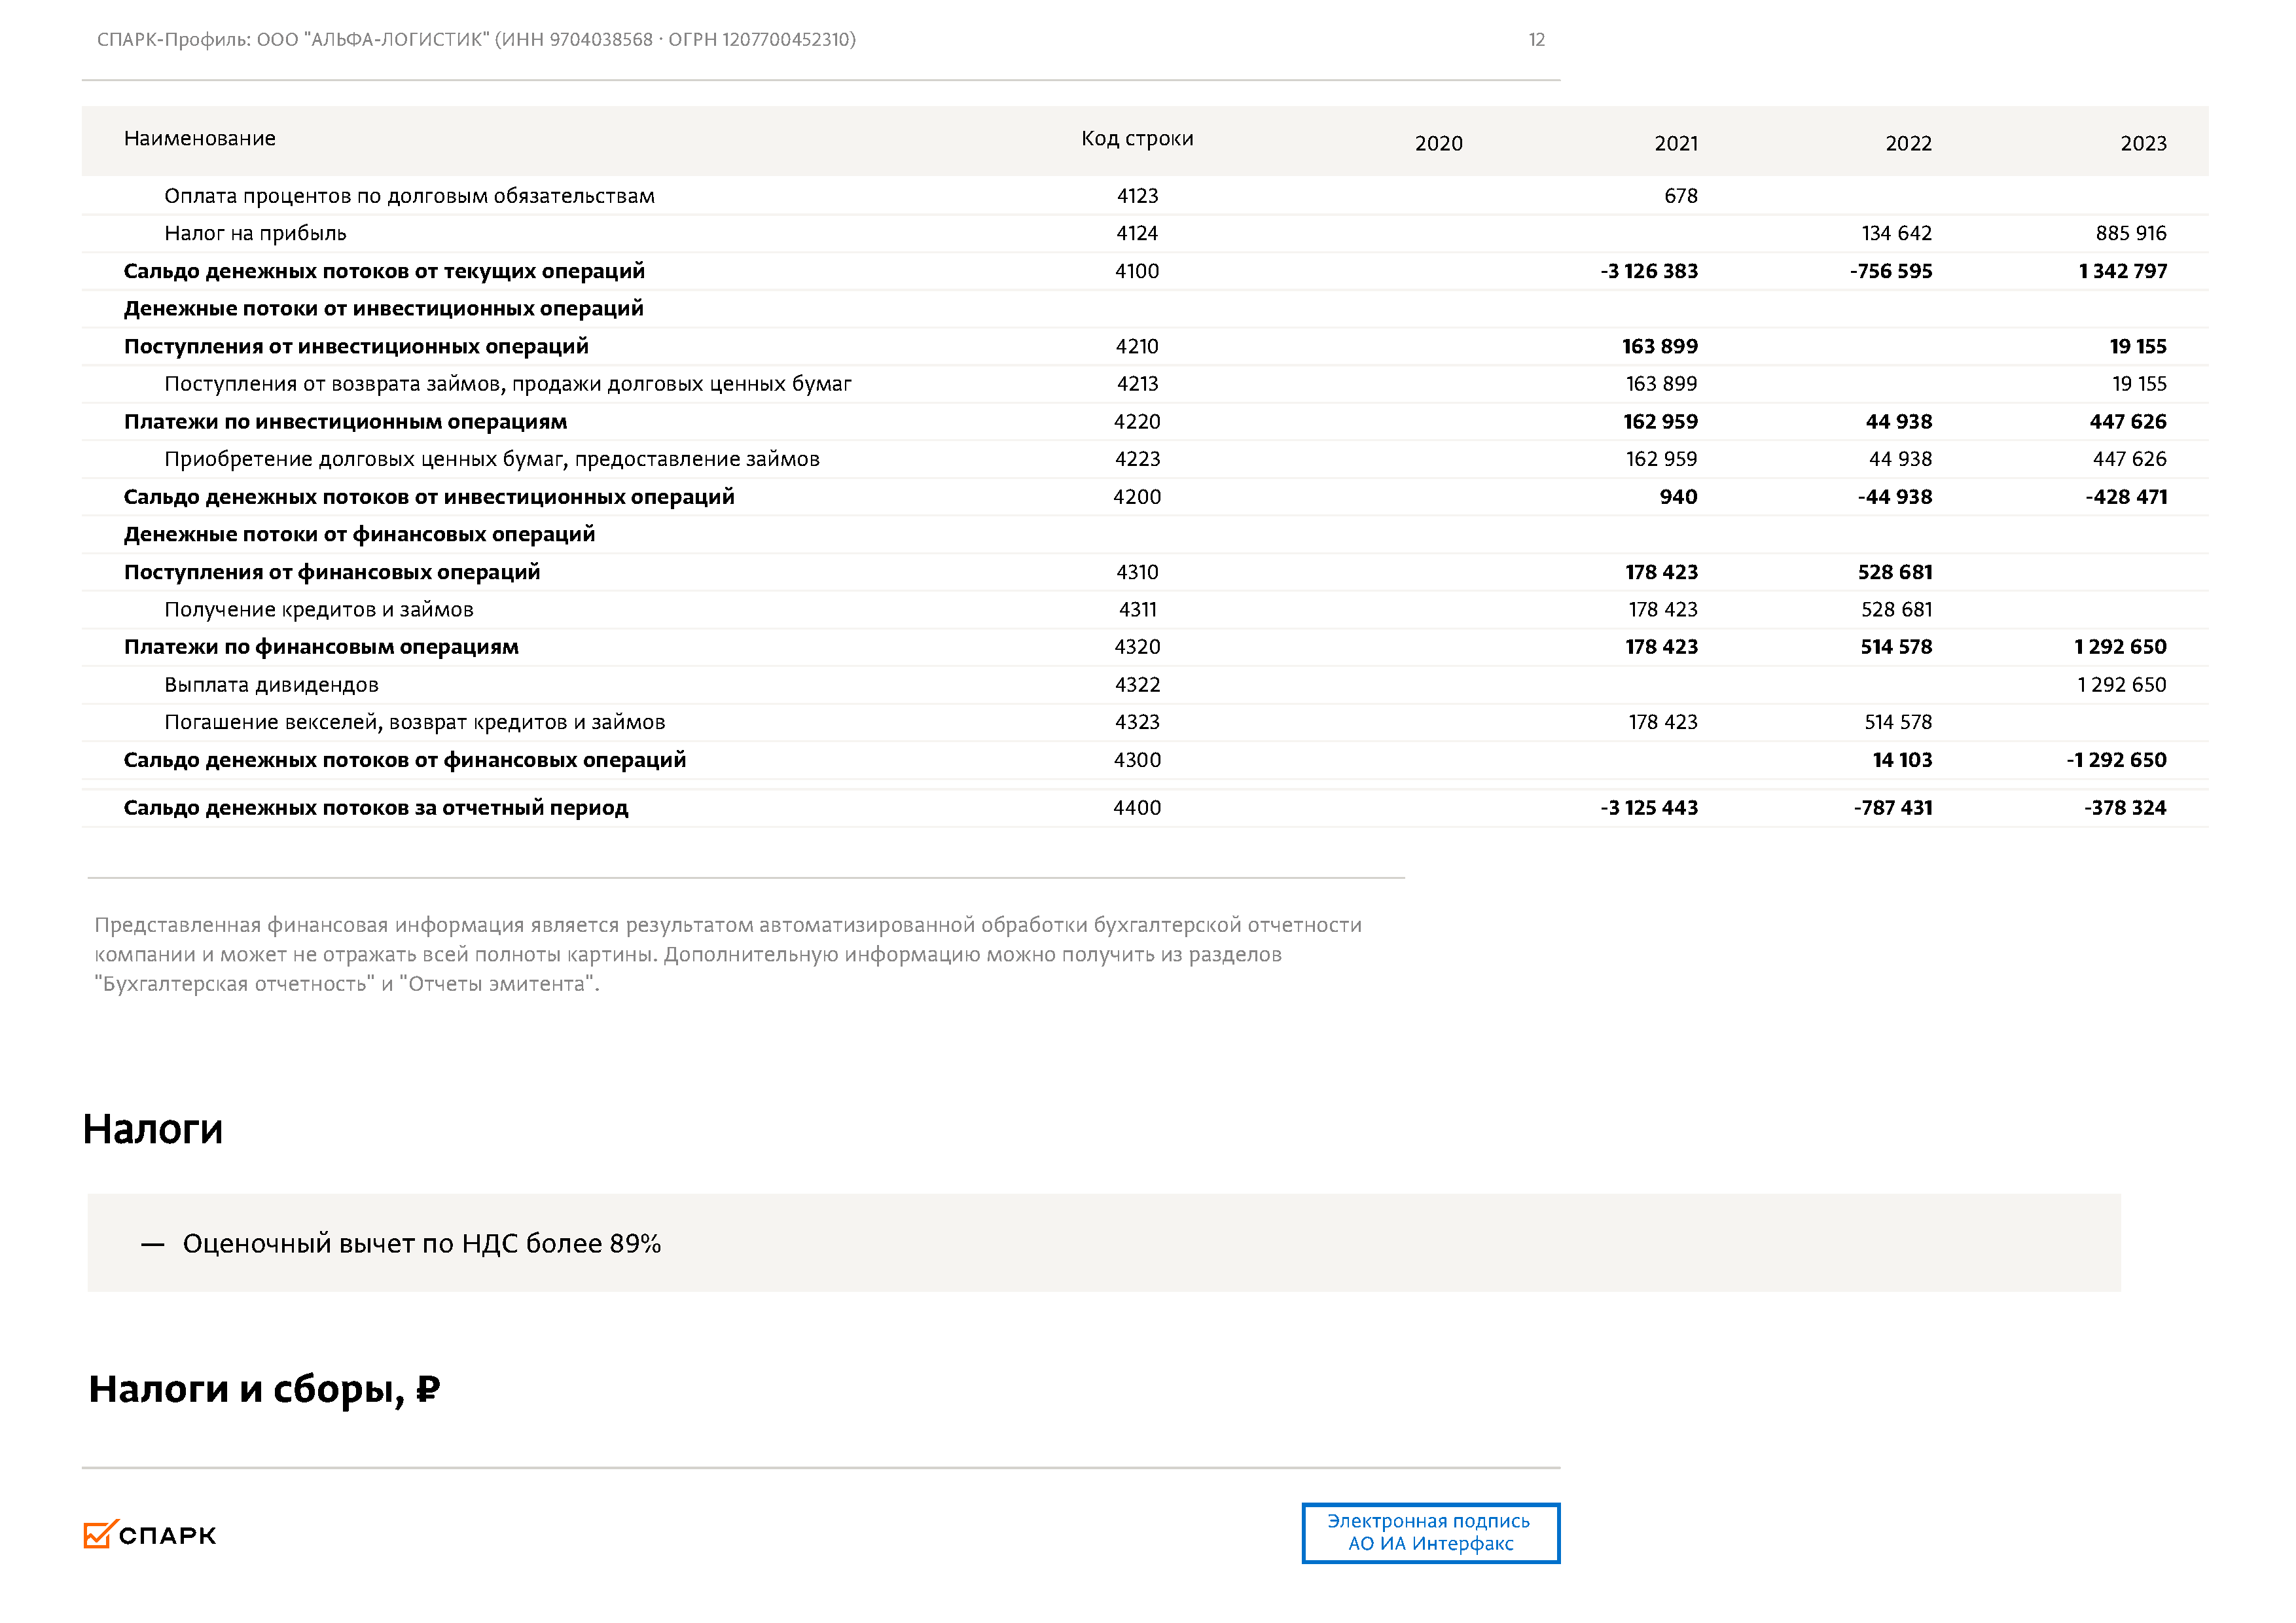Screen dimensions: 2296x1623
Task: Click the Оценочный вычет по НДС note
Action: (x=421, y=1244)
